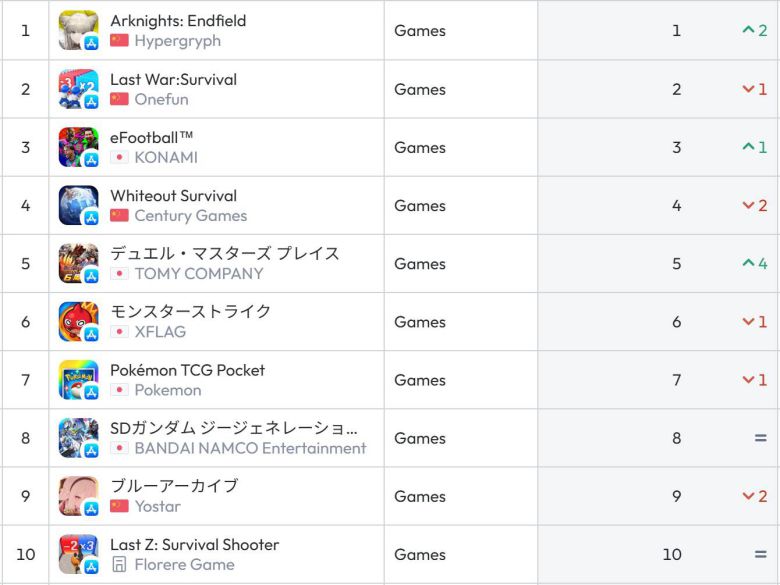Click the Florere Game publisher link
The image size is (780, 585).
tap(184, 564)
